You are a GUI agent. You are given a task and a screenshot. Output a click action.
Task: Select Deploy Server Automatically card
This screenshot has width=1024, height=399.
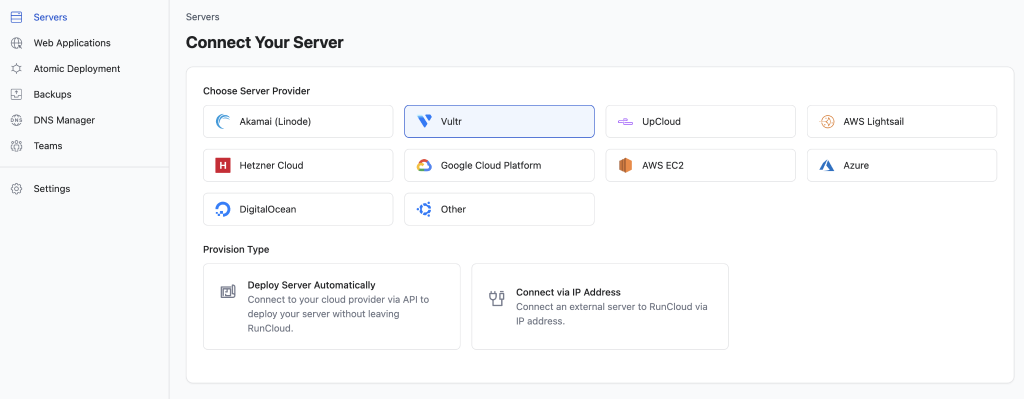(332, 306)
